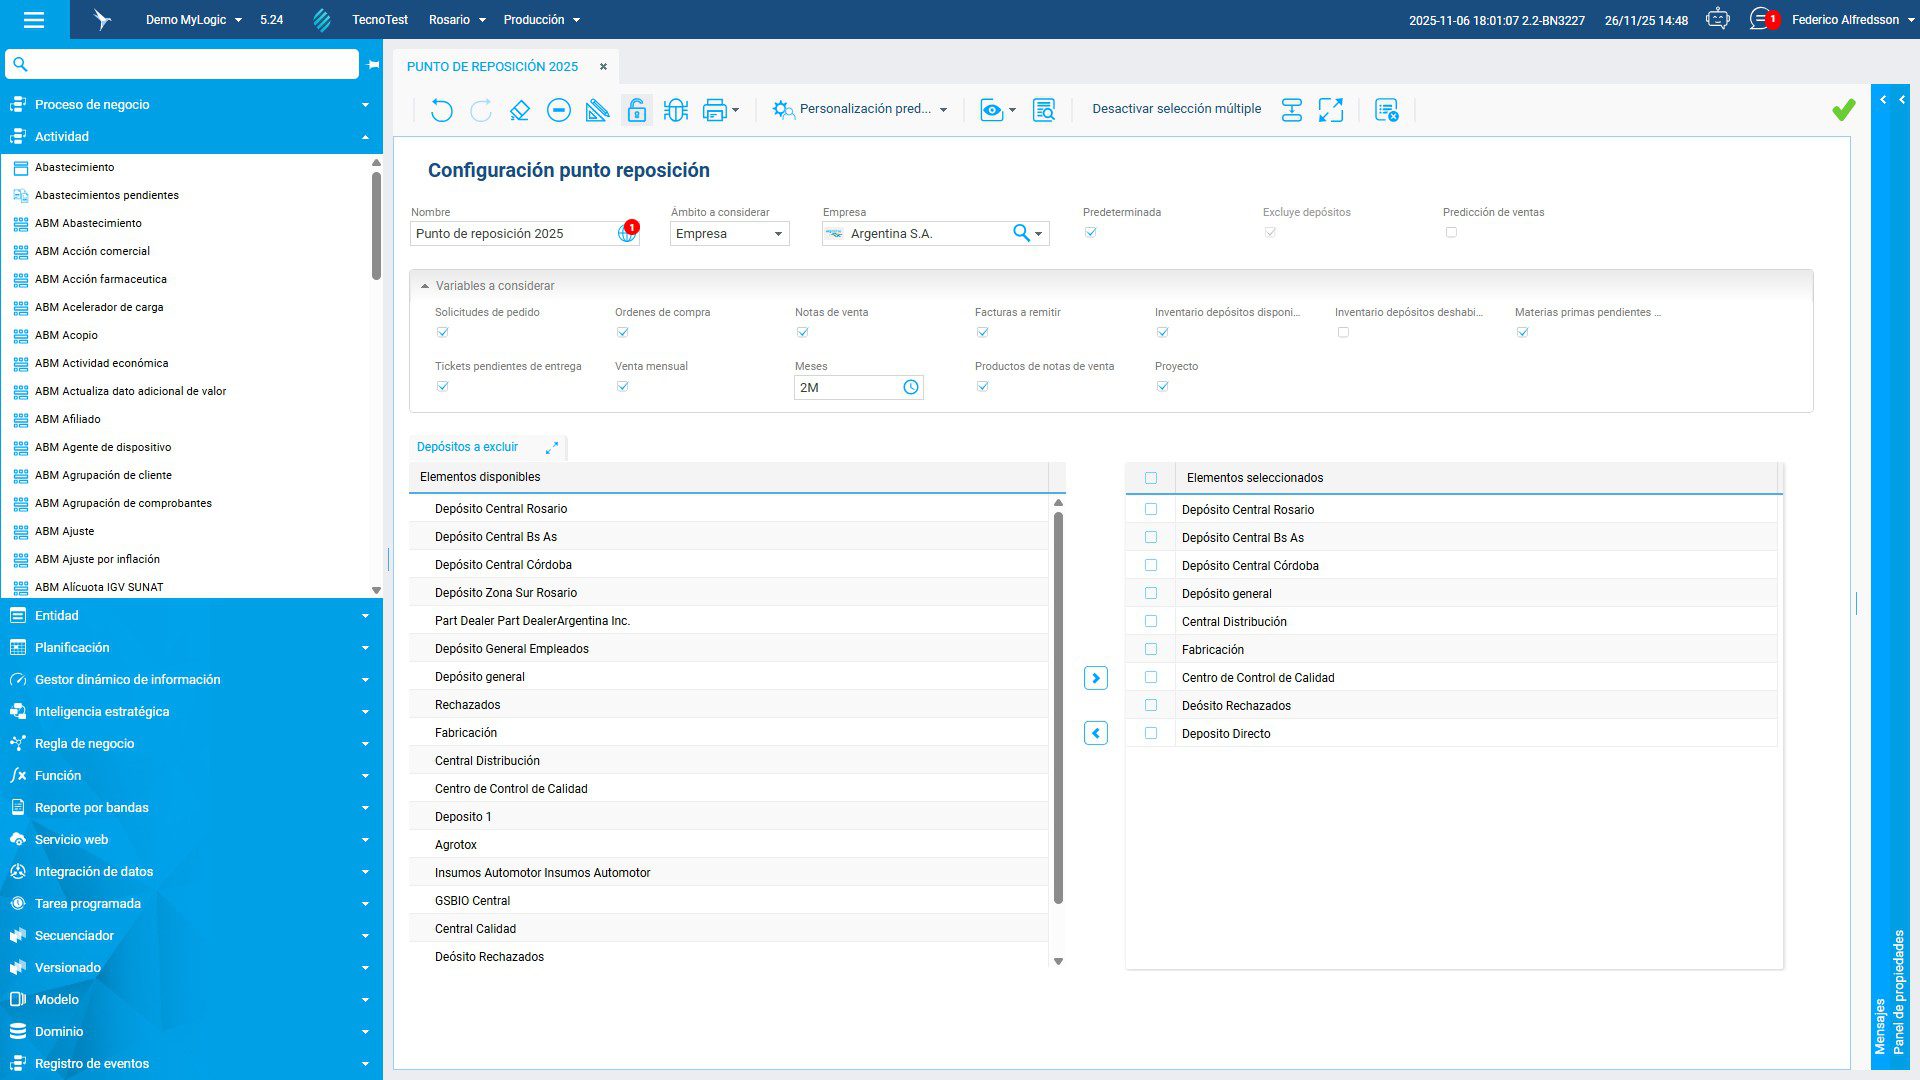
Task: Open the hamburger main menu
Action: click(34, 19)
